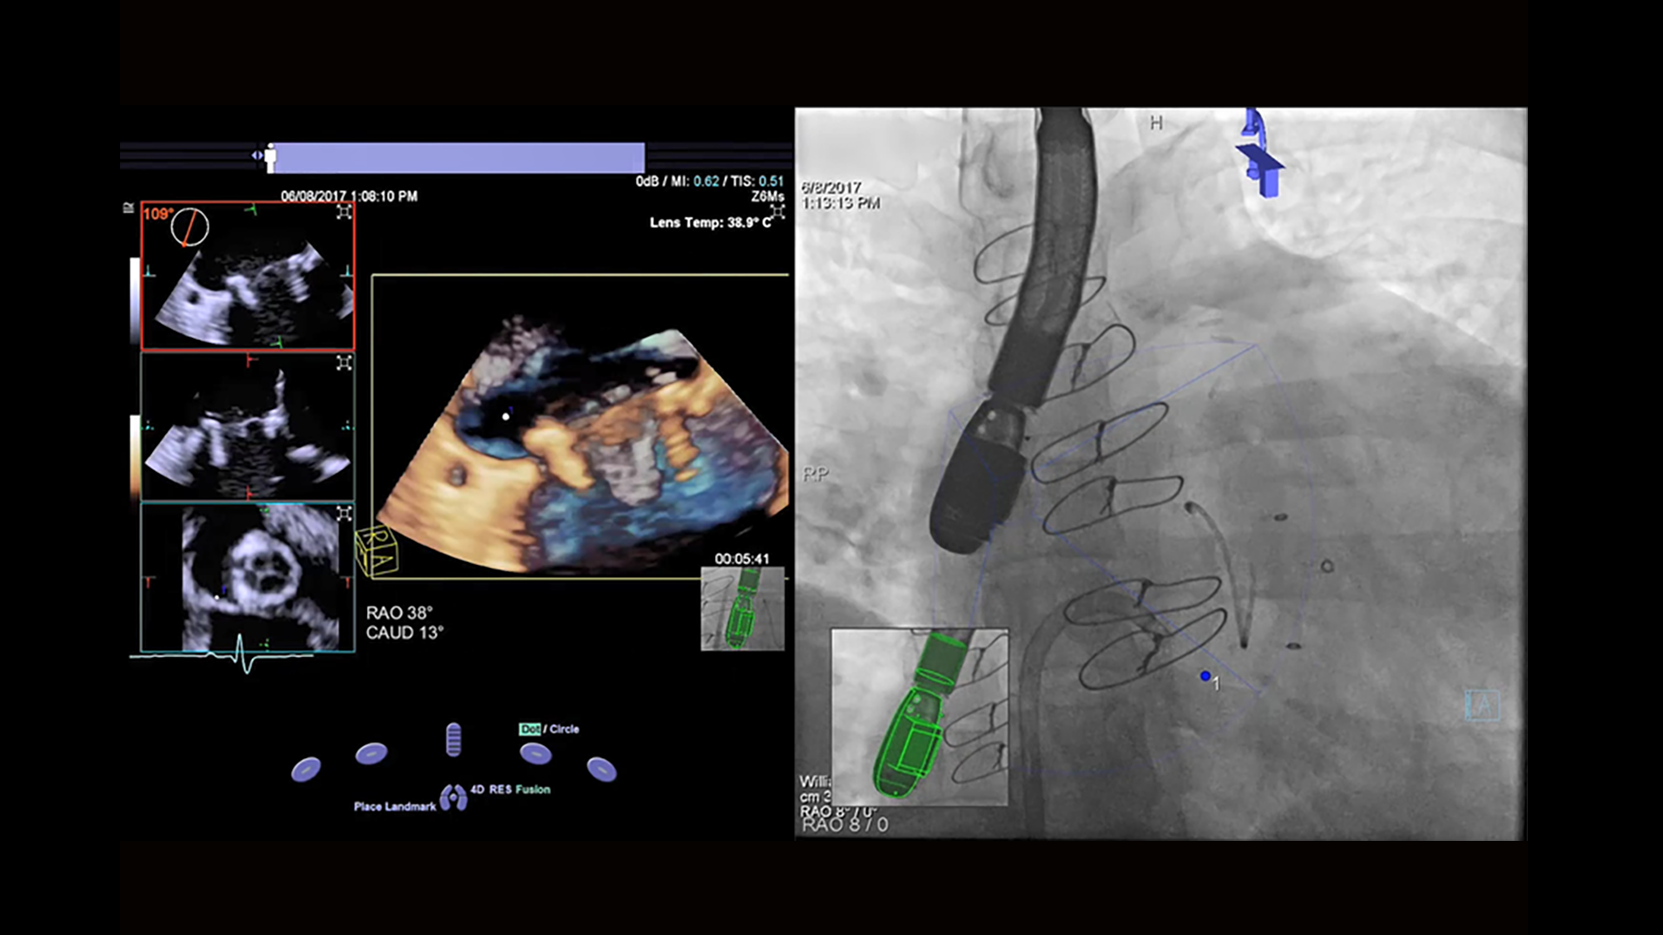
Task: Expand the crosshair control in the short-axis view
Action: click(x=344, y=514)
